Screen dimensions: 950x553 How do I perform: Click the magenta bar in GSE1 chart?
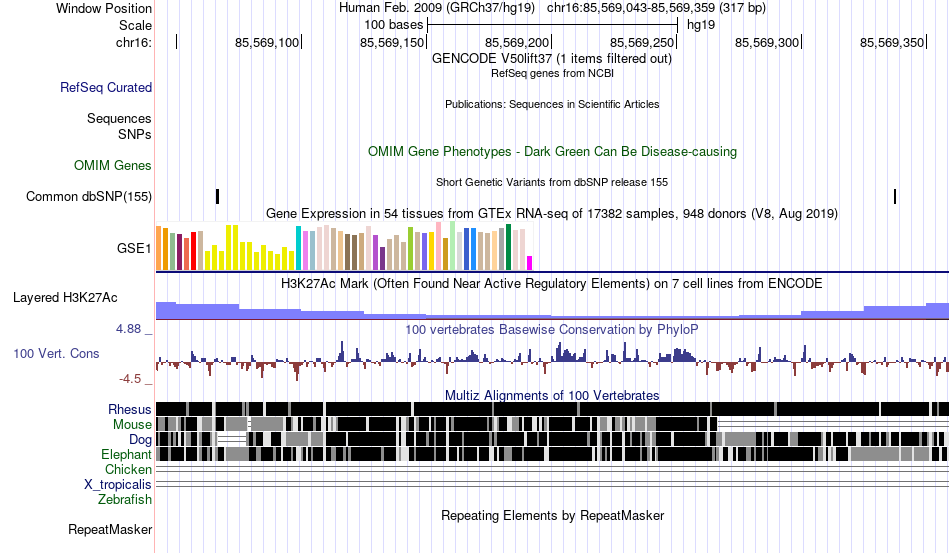(530, 263)
